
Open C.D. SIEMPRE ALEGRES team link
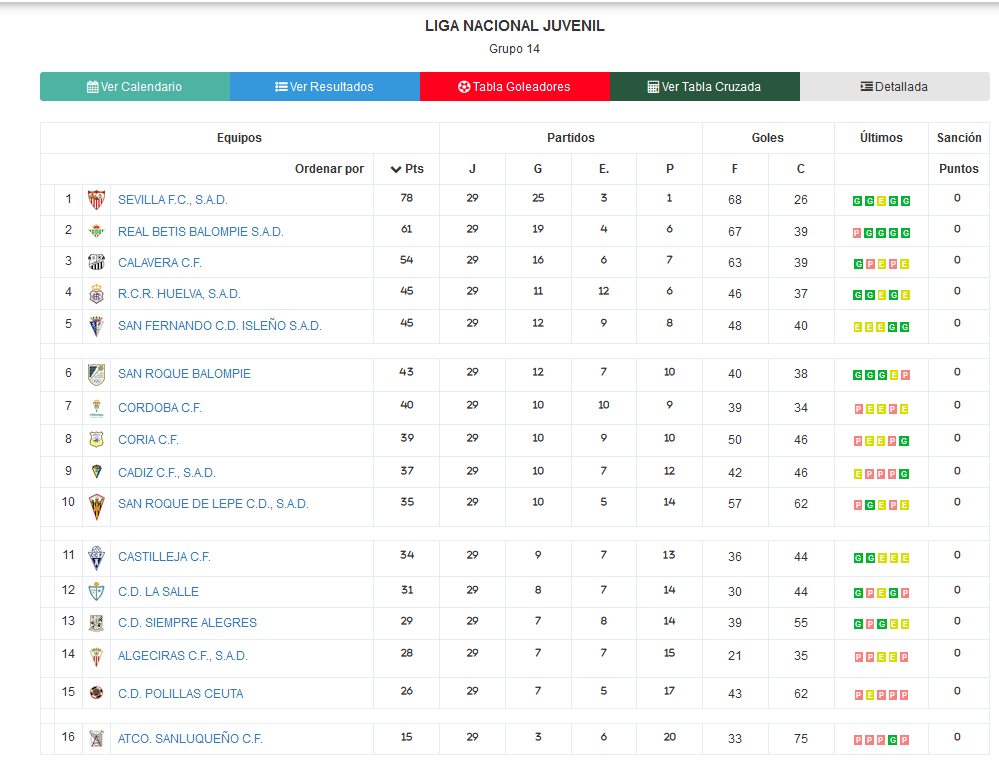click(187, 623)
